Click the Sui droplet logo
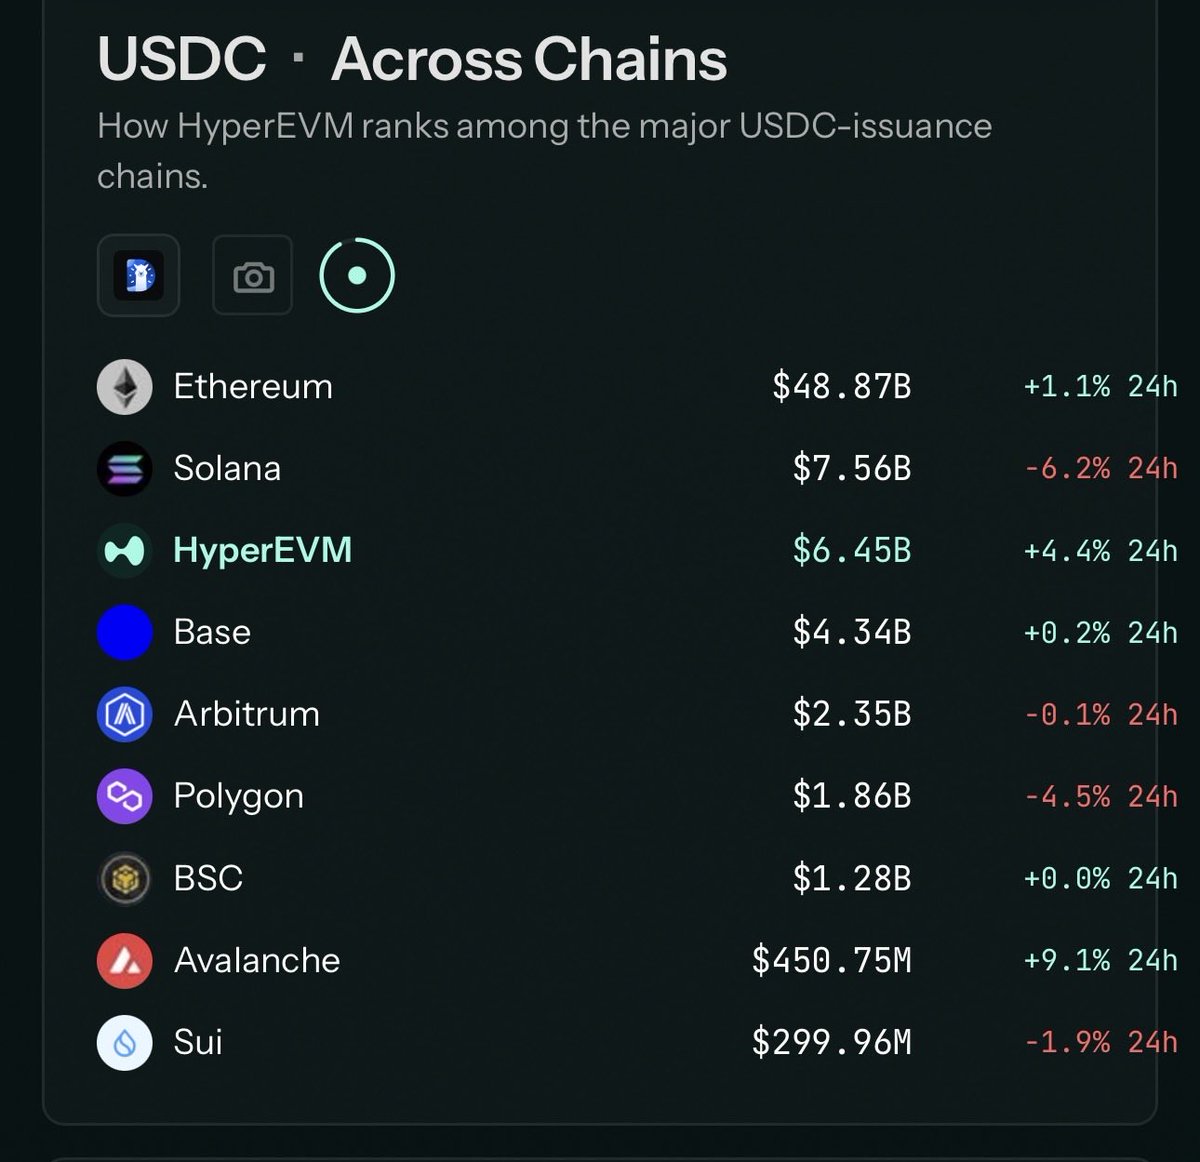The width and height of the screenshot is (1200, 1162). [125, 1042]
